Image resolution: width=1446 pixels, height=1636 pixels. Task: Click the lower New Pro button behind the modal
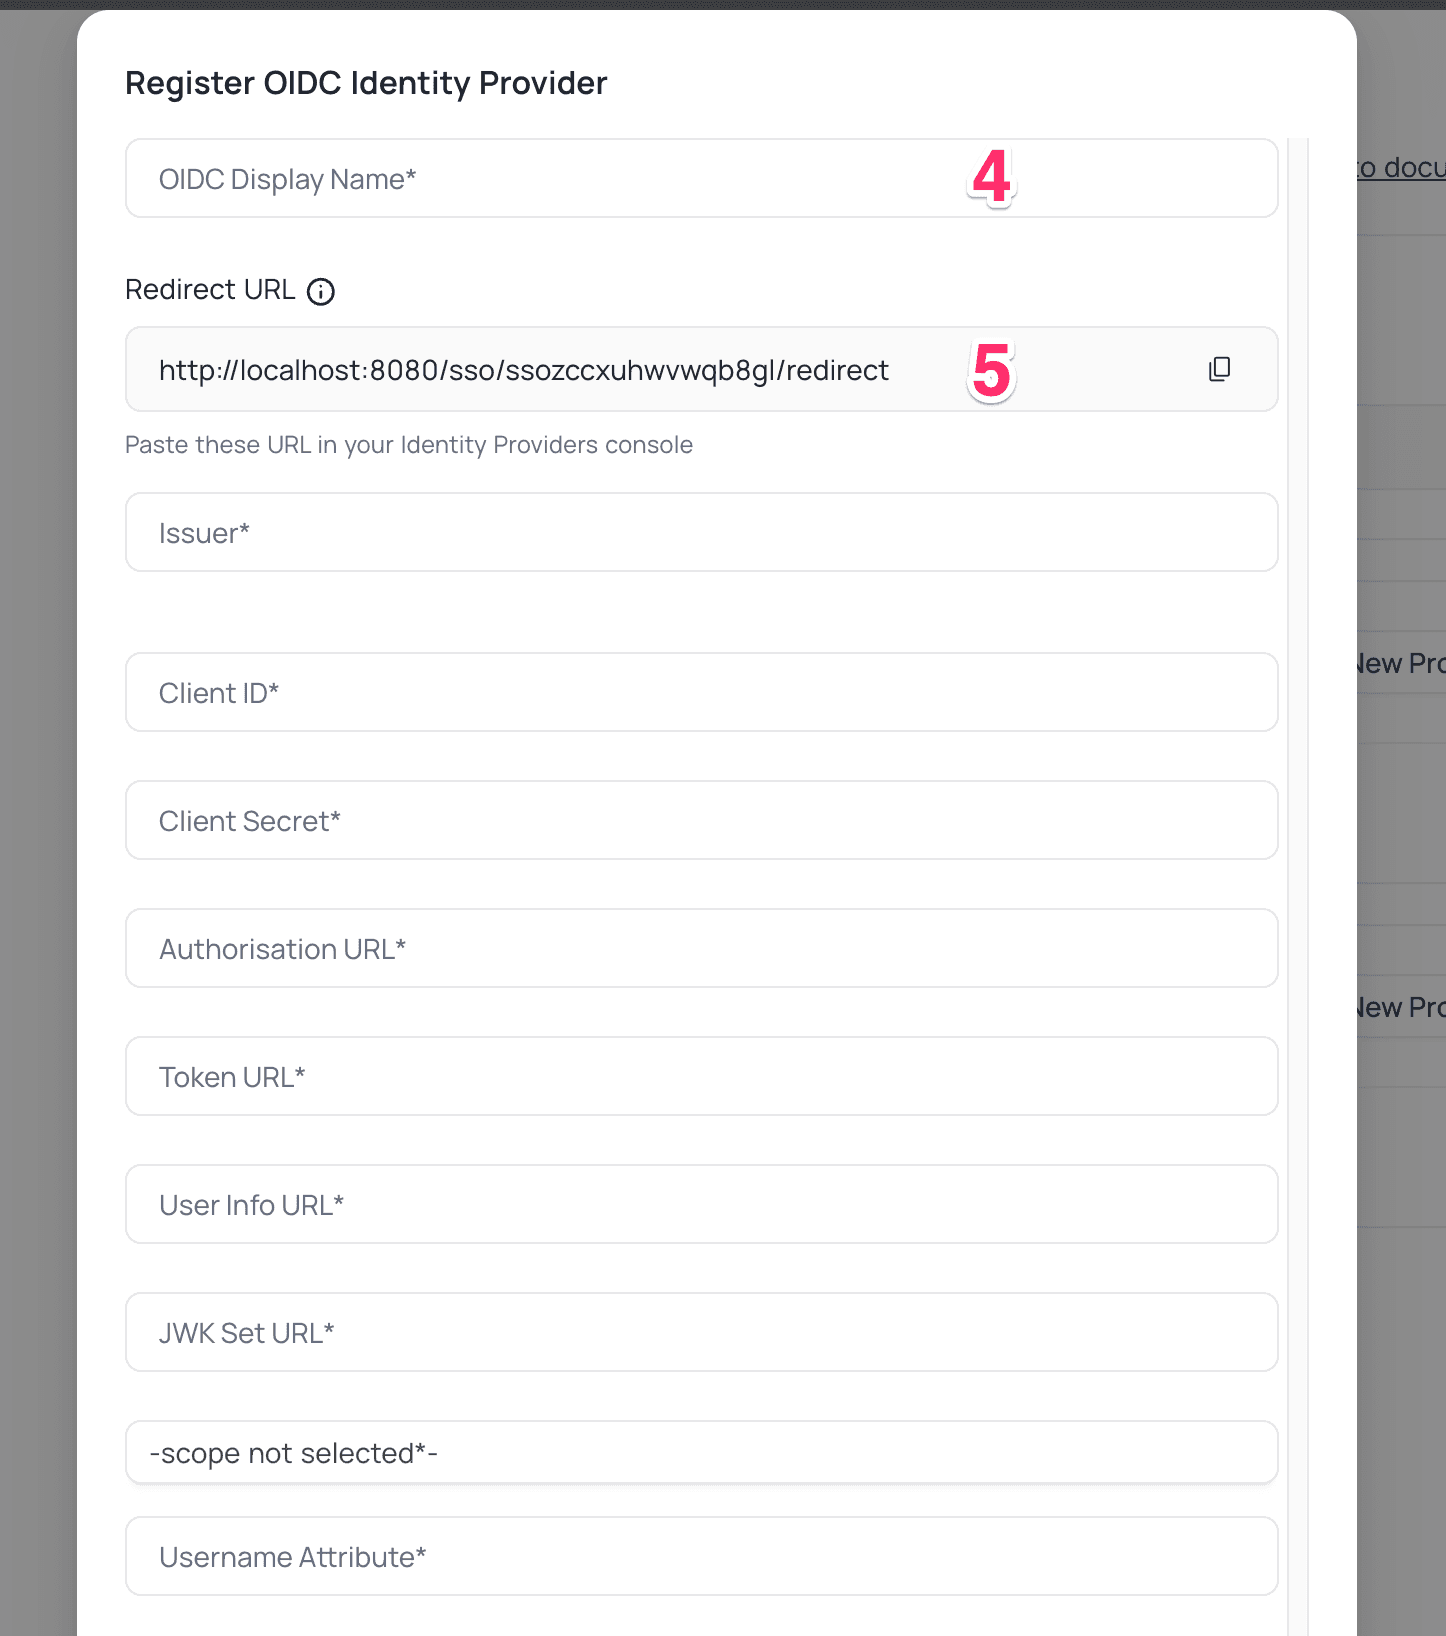pyautogui.click(x=1398, y=1006)
